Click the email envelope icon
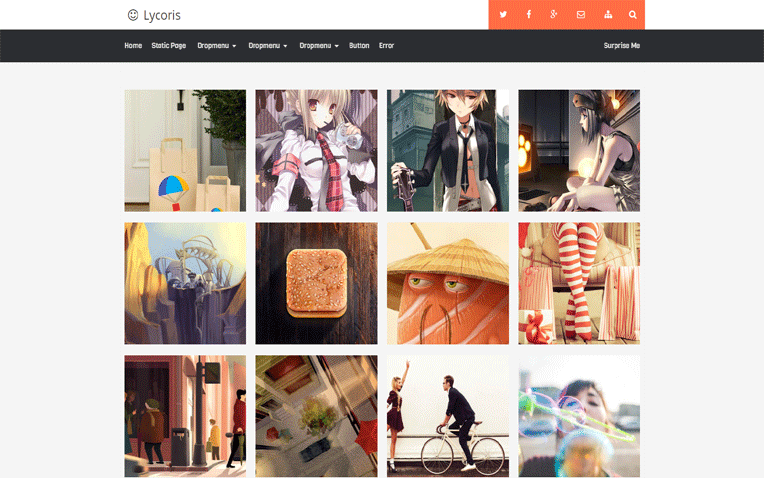 (581, 15)
